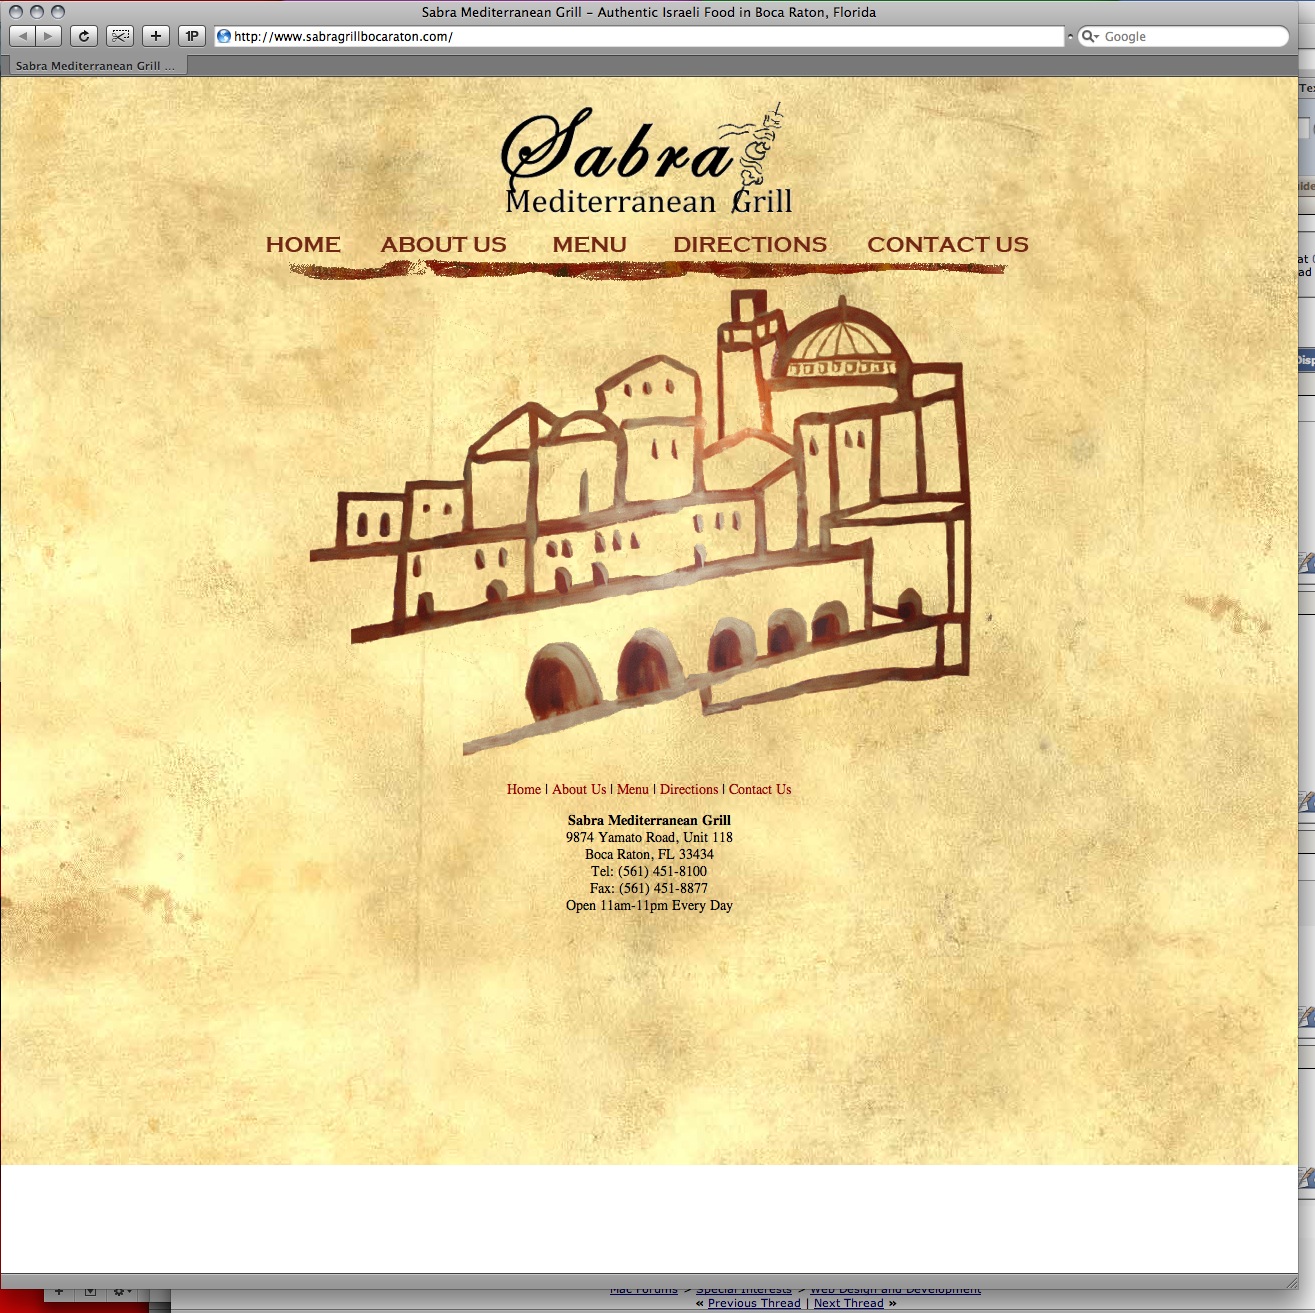
Task: Click the hours text Open 11am-11pm Every Day
Action: click(x=649, y=905)
